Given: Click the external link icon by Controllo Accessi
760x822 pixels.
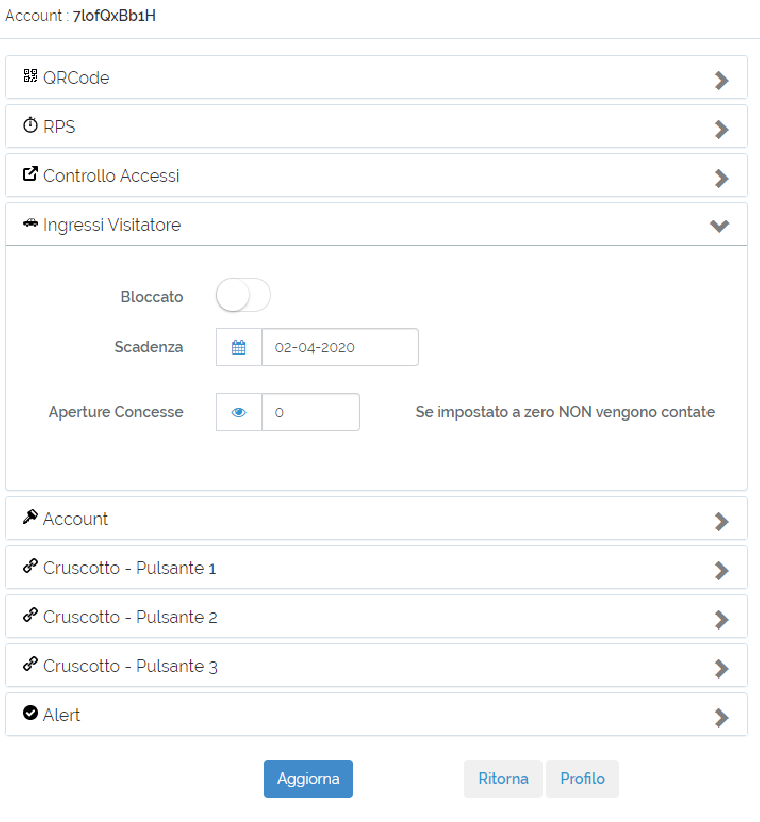Looking at the screenshot, I should coord(30,174).
